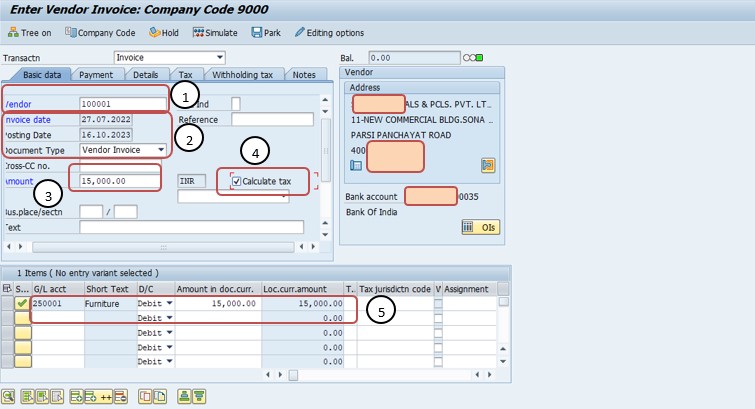755x409 pixels.
Task: Tick the V checkbox in third item row
Action: pos(438,332)
